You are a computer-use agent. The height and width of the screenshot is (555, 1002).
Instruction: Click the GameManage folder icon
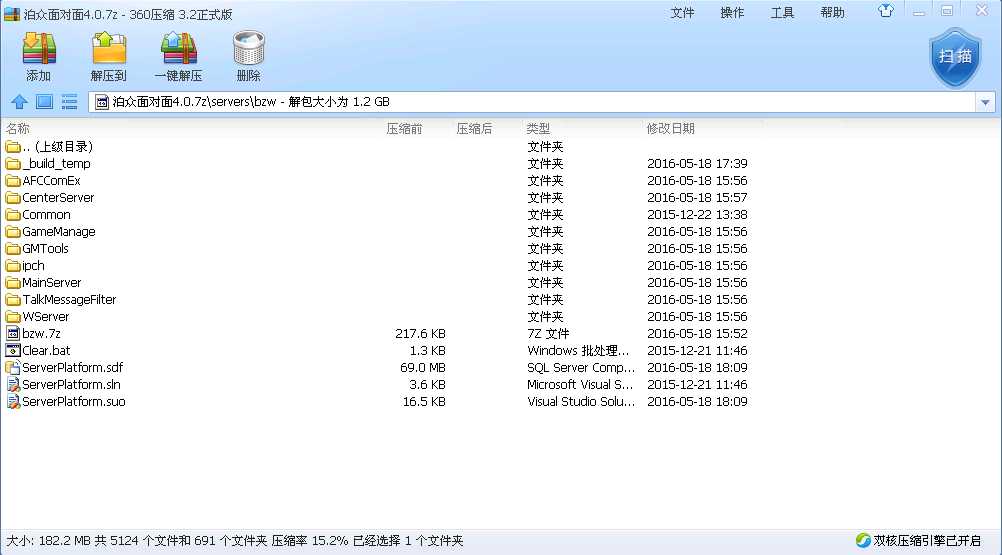click(x=13, y=231)
